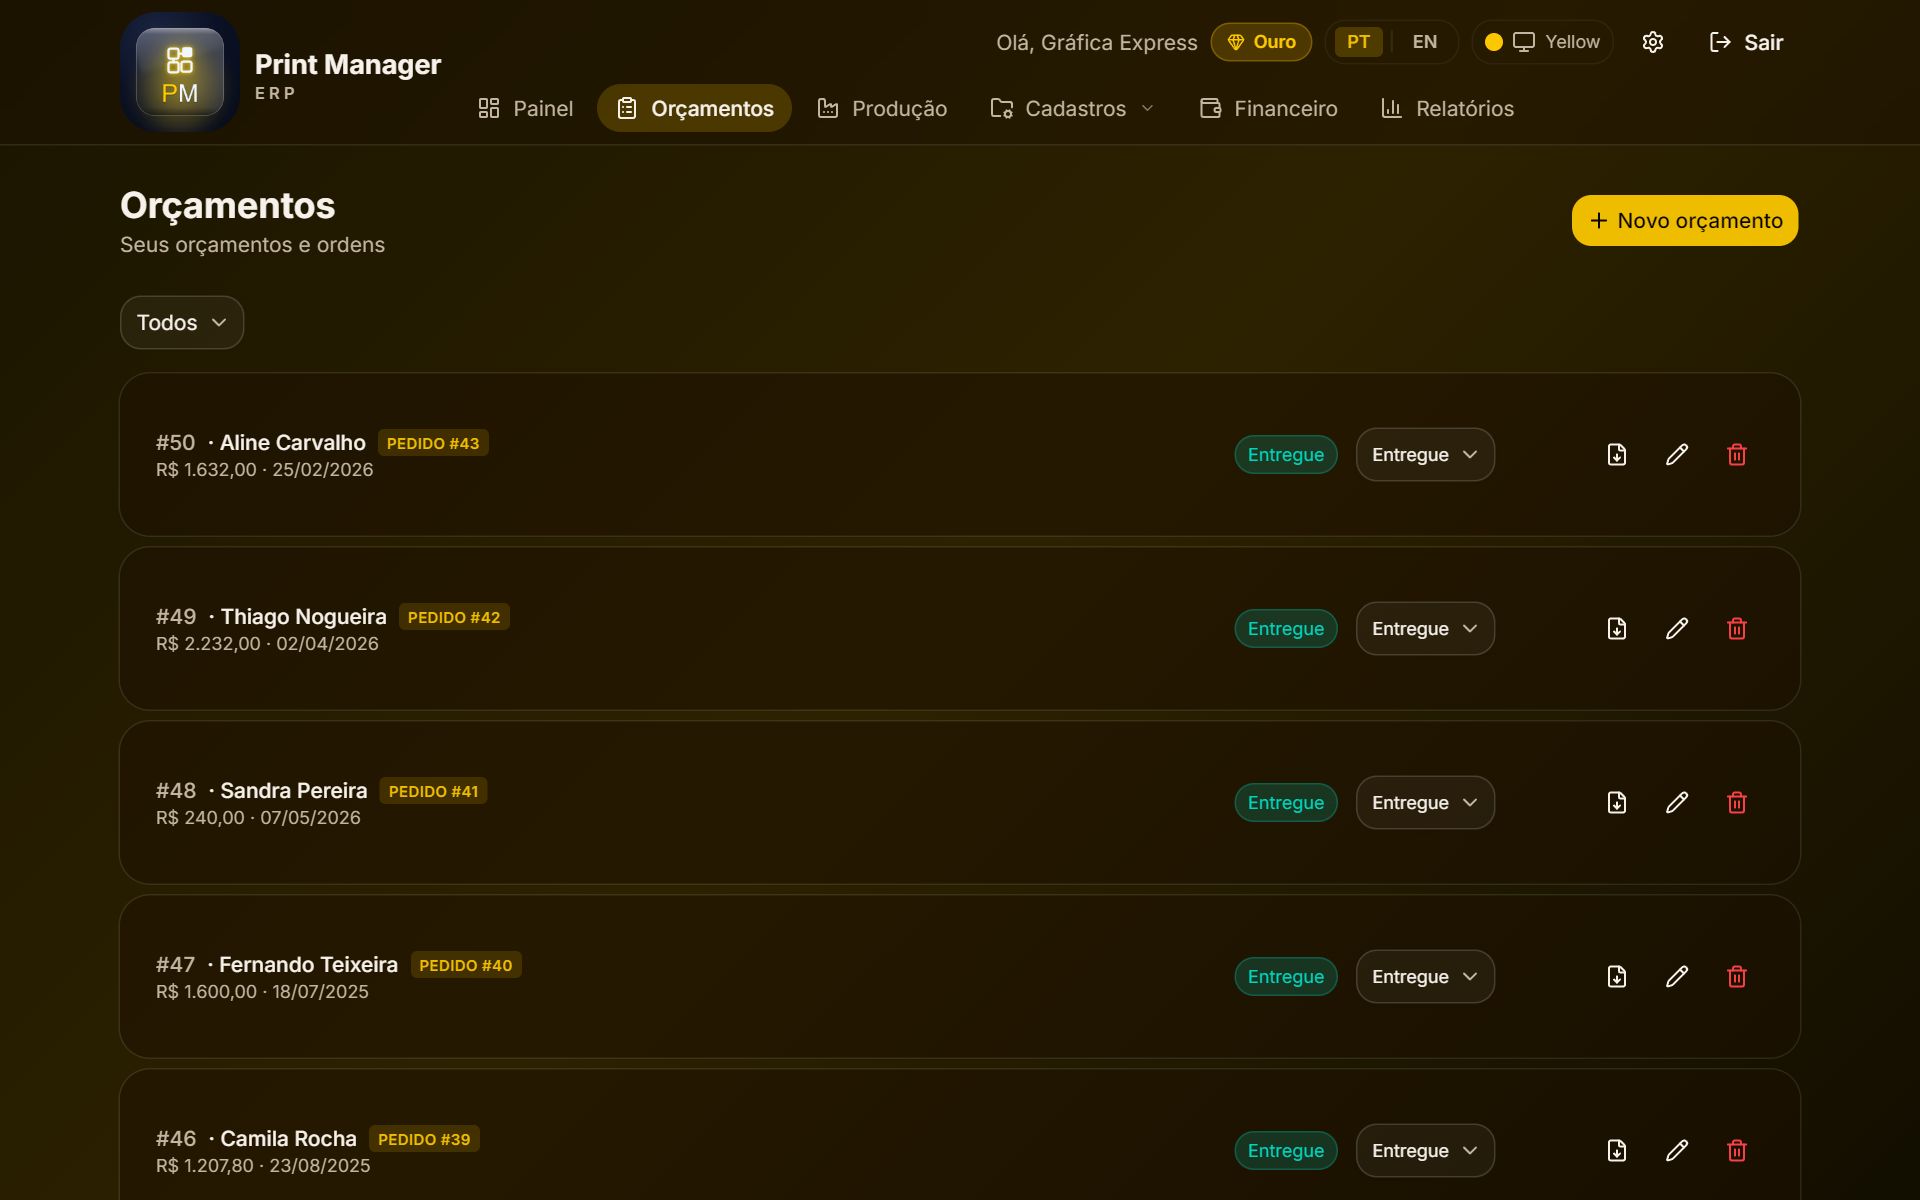Image resolution: width=1920 pixels, height=1200 pixels.
Task: Edit quote #49 Thiago Nogueira
Action: 1677,629
